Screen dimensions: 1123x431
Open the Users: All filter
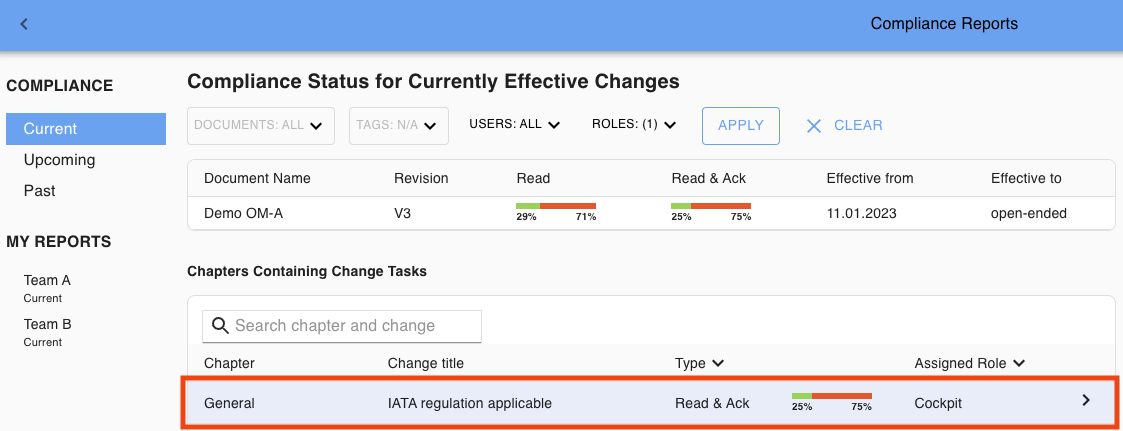coord(514,125)
